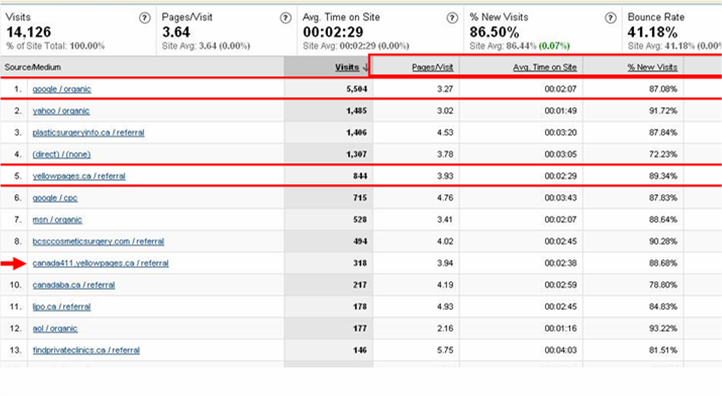Image resolution: width=722 pixels, height=396 pixels.
Task: Open plasticsurgeryinfo.ca / referral link
Action: [x=88, y=133]
